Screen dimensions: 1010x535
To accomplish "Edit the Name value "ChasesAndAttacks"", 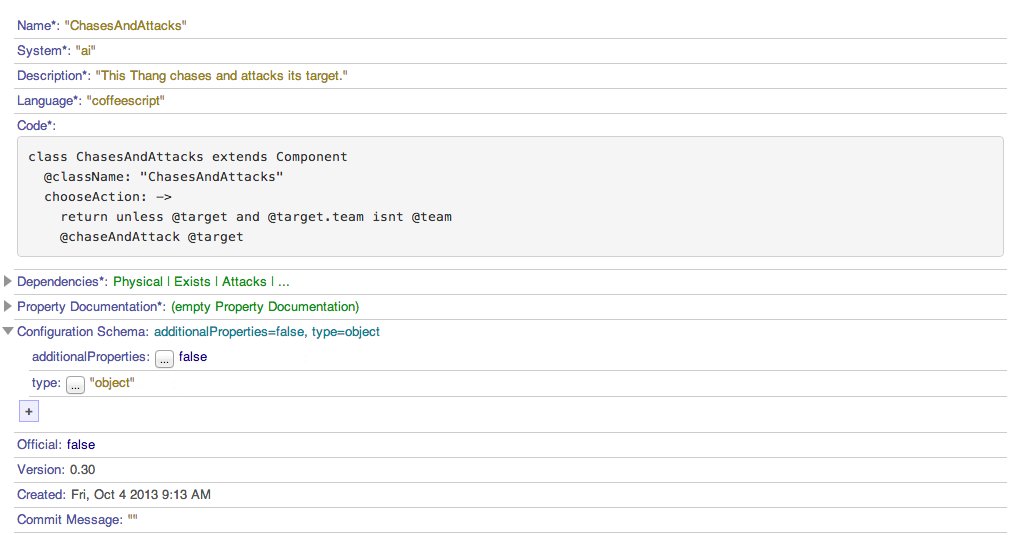I will coord(126,26).
